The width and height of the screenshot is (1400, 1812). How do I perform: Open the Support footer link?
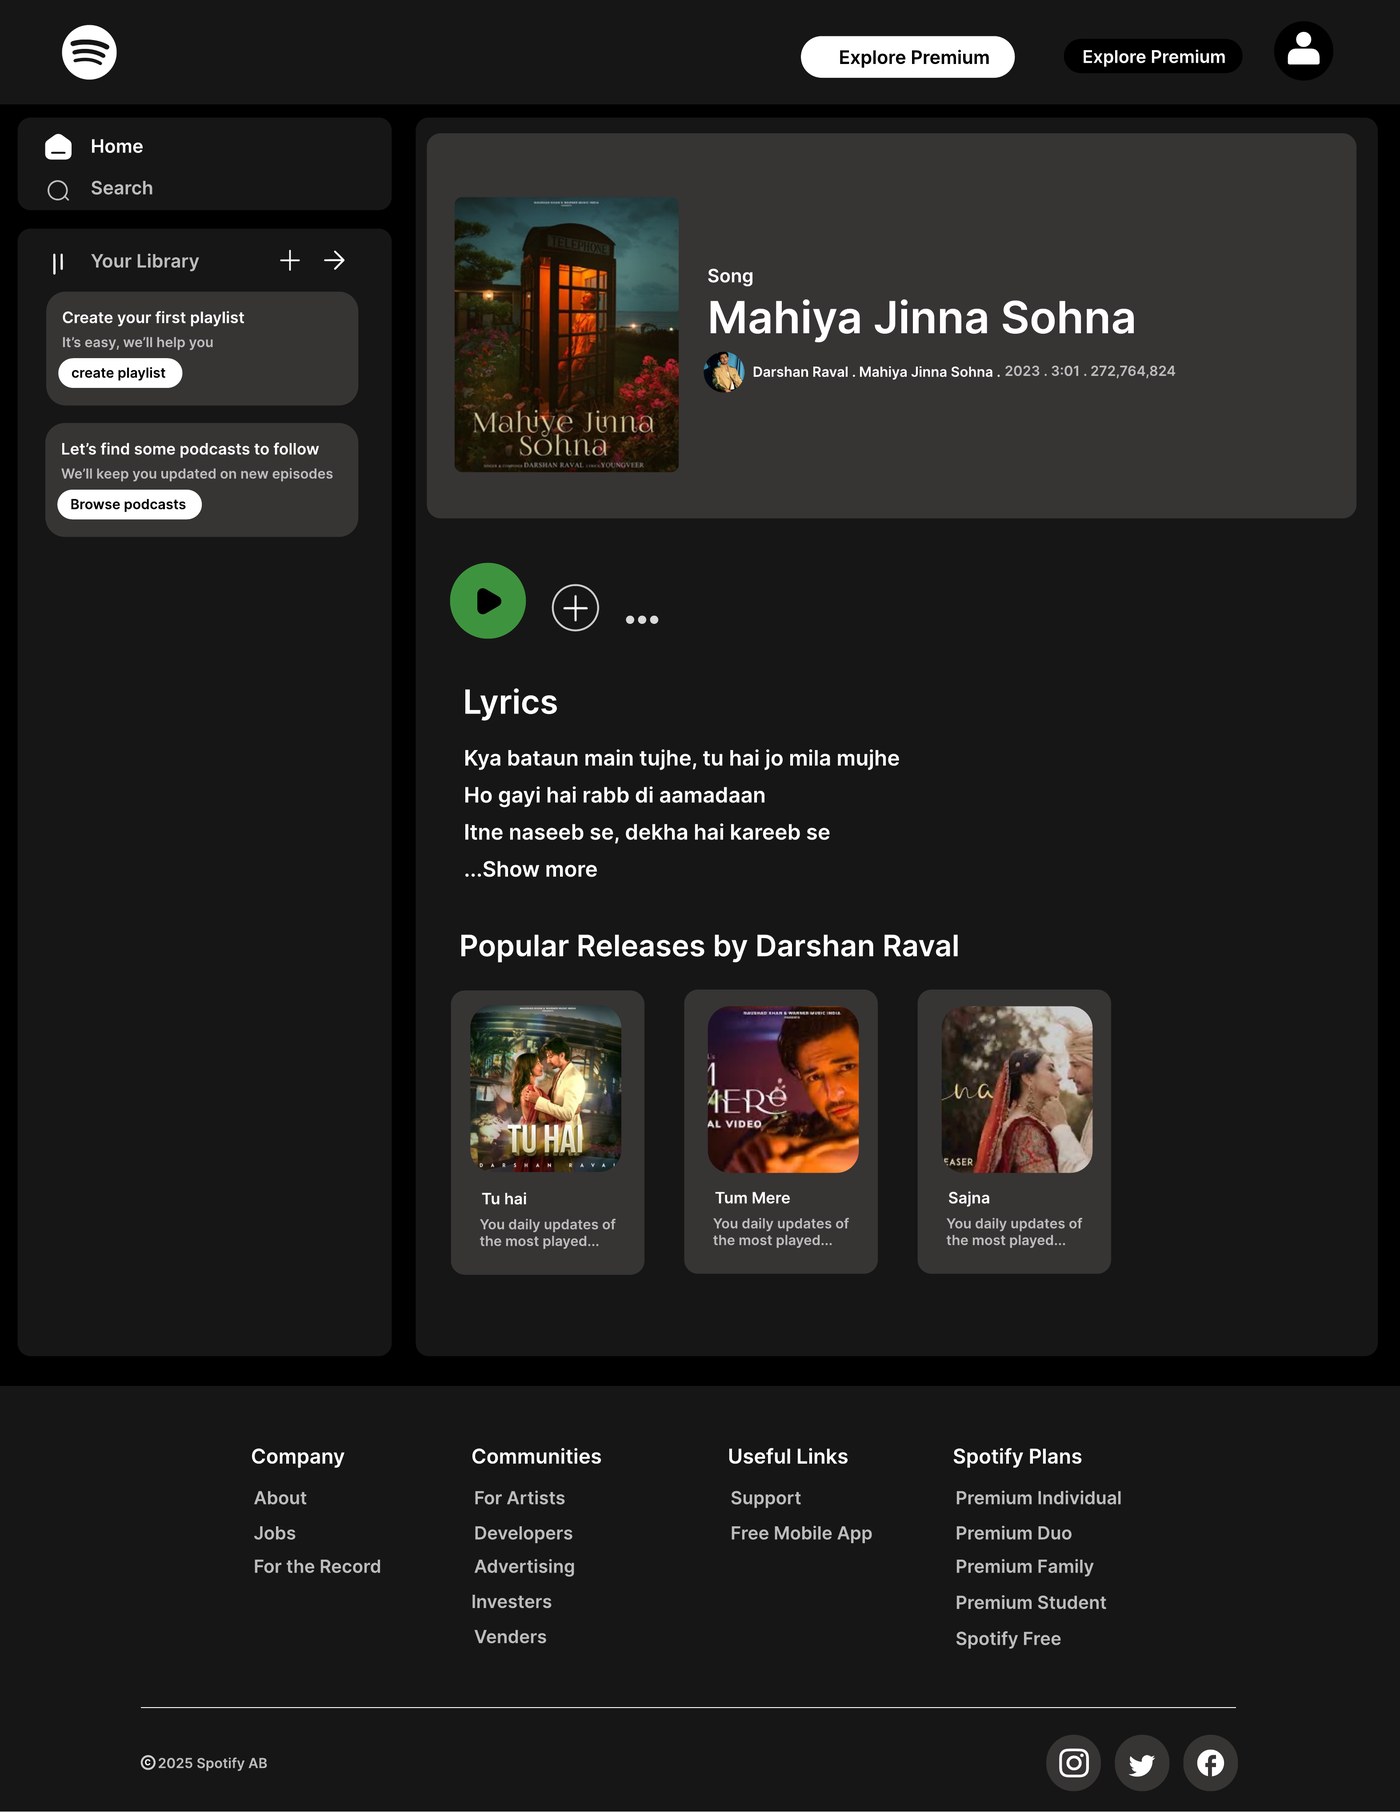point(766,1498)
